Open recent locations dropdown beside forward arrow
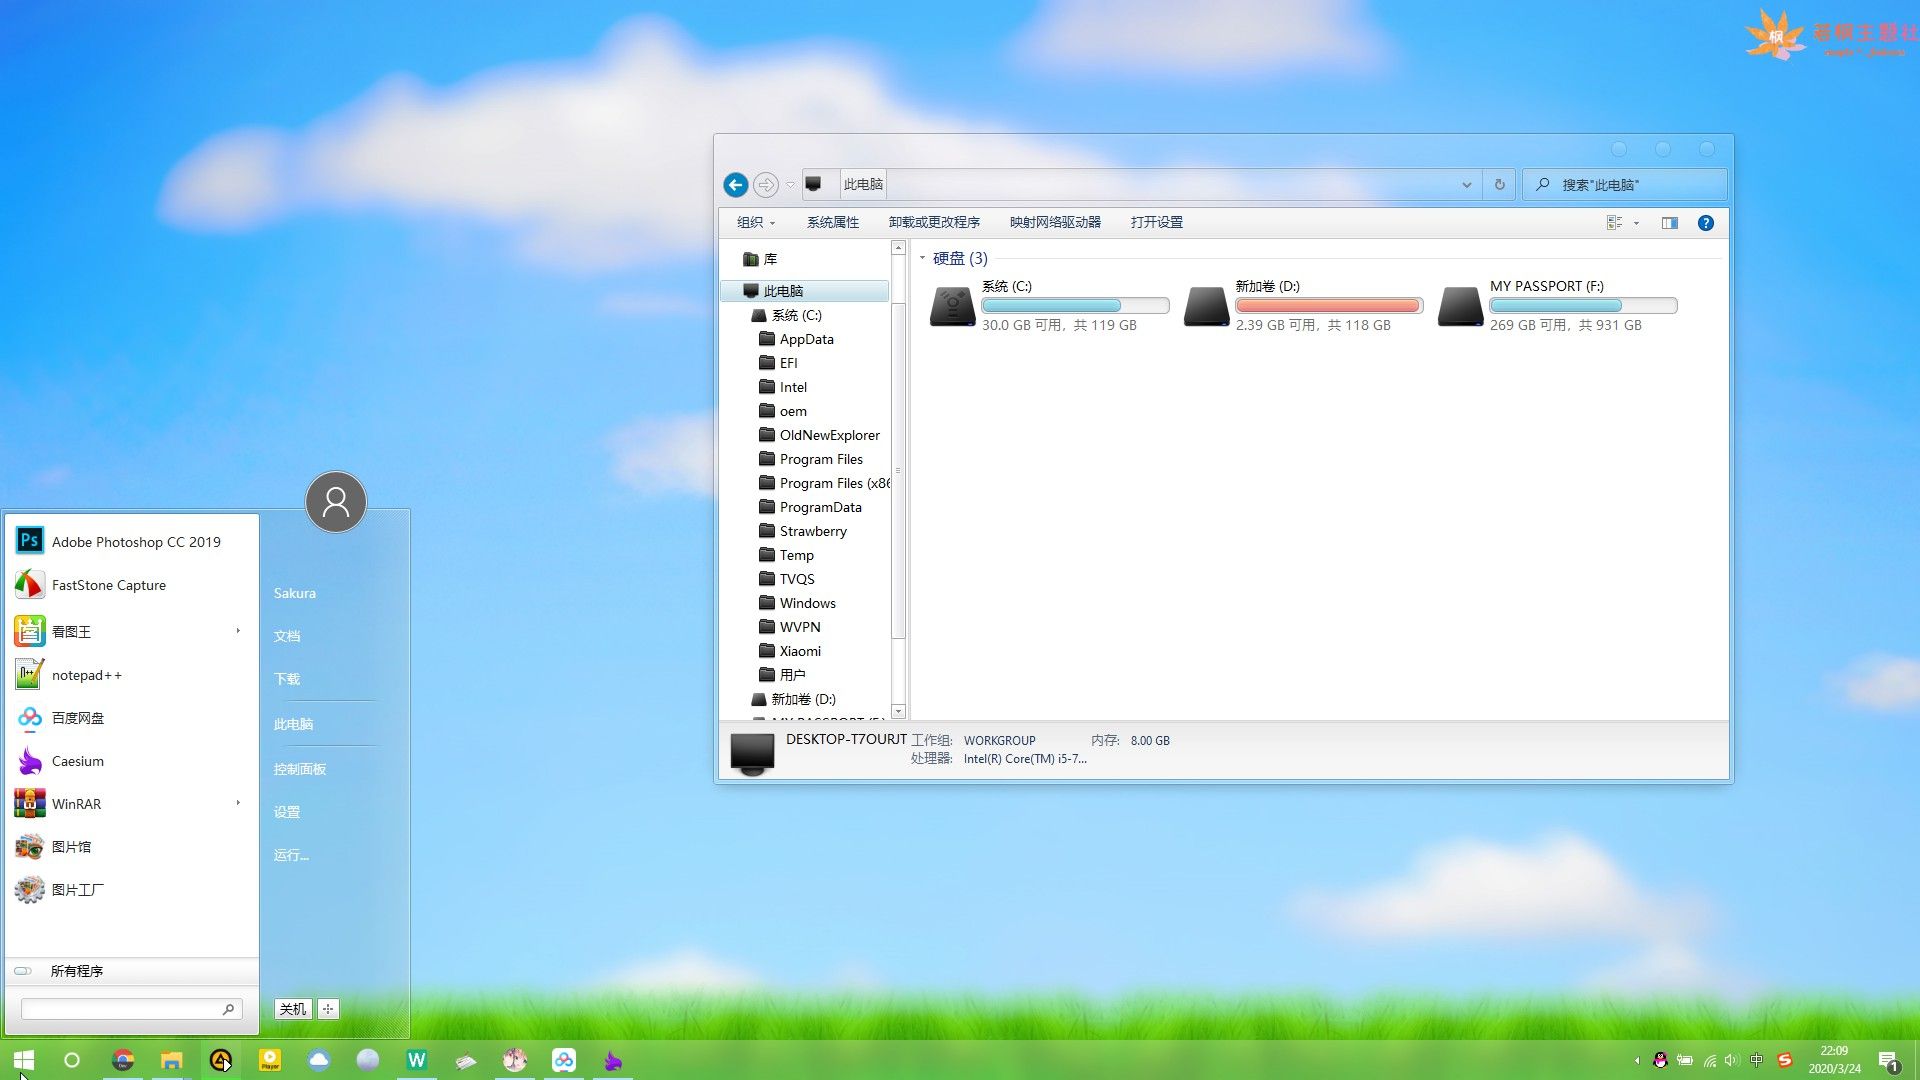Viewport: 1920px width, 1080px height. [790, 185]
